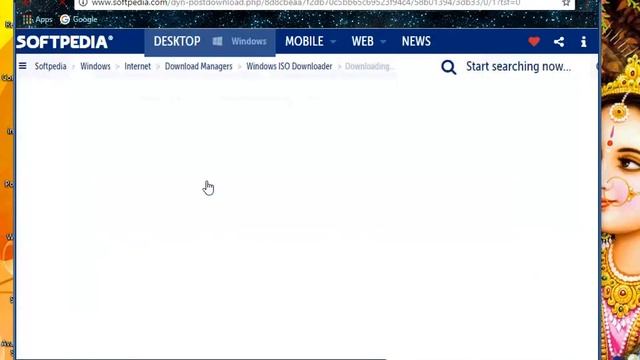Open Download Managers breadcrumb
The width and height of the screenshot is (640, 360).
[198, 66]
